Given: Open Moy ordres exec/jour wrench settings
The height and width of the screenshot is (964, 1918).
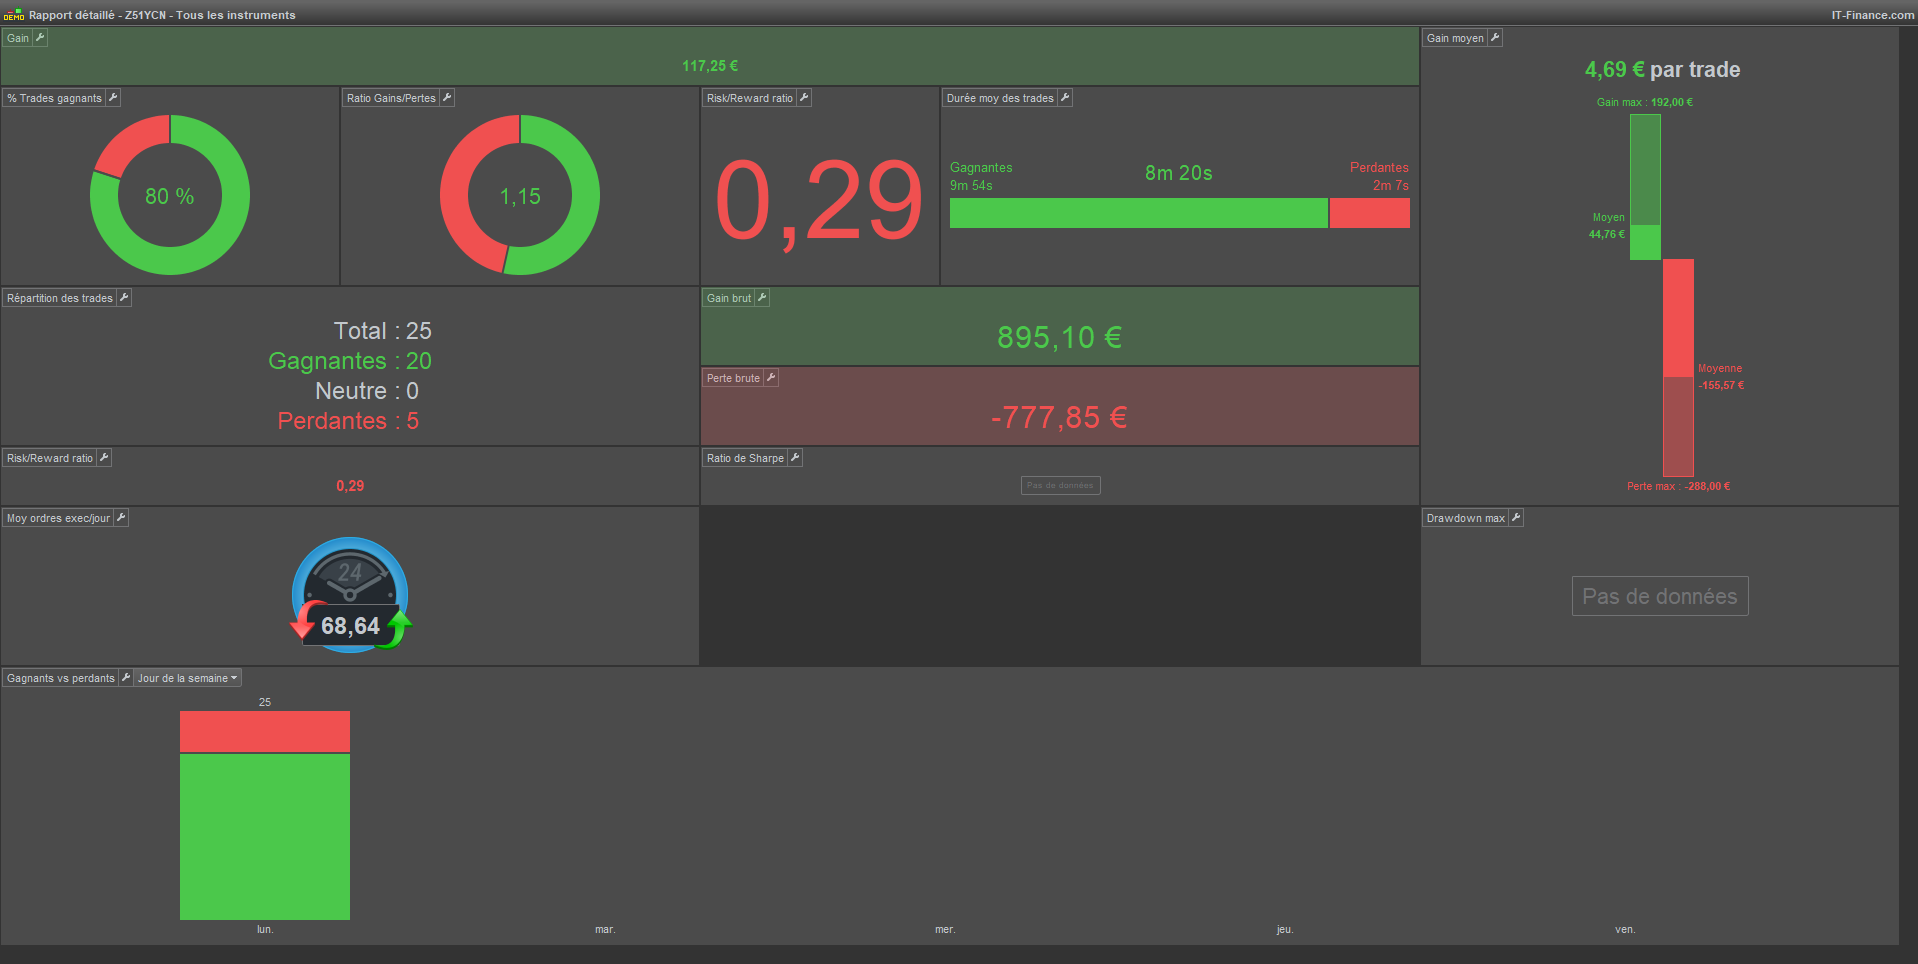Looking at the screenshot, I should [x=121, y=518].
